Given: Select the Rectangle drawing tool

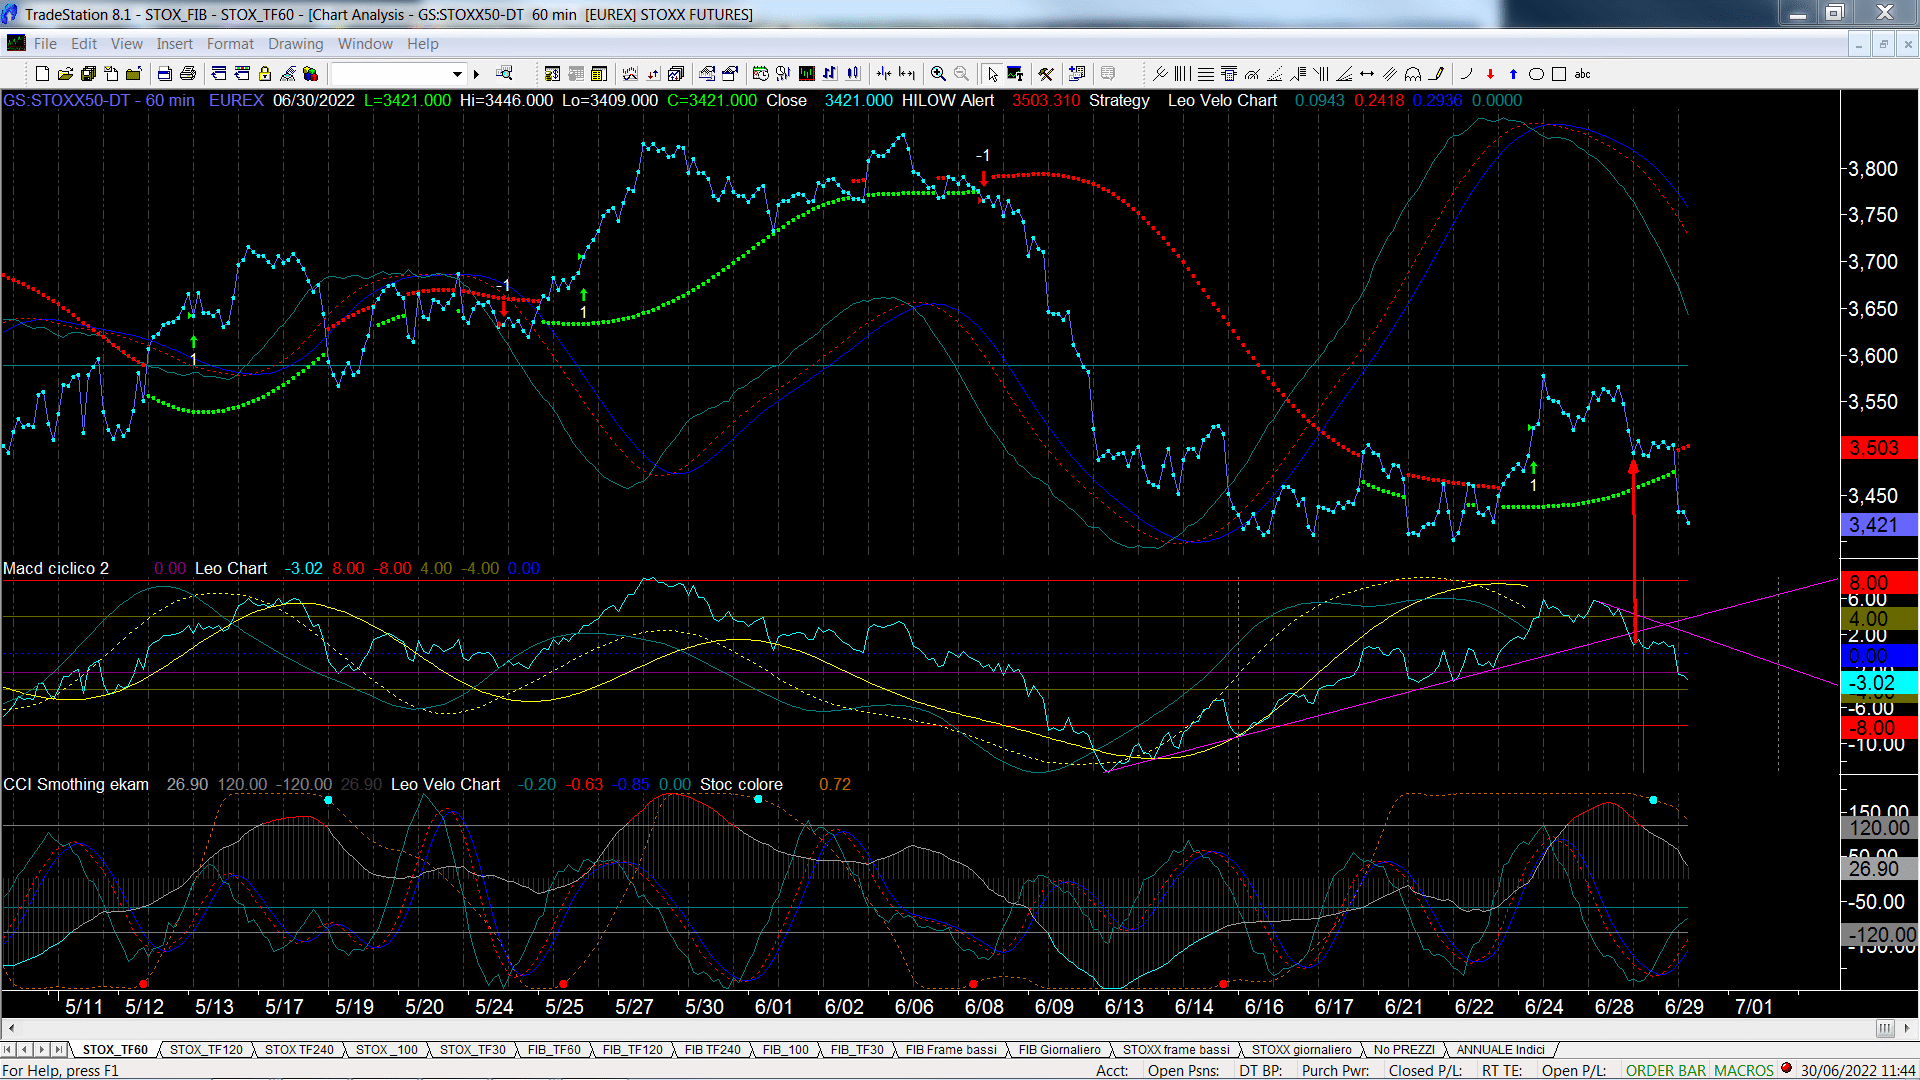Looking at the screenshot, I should click(x=1559, y=74).
